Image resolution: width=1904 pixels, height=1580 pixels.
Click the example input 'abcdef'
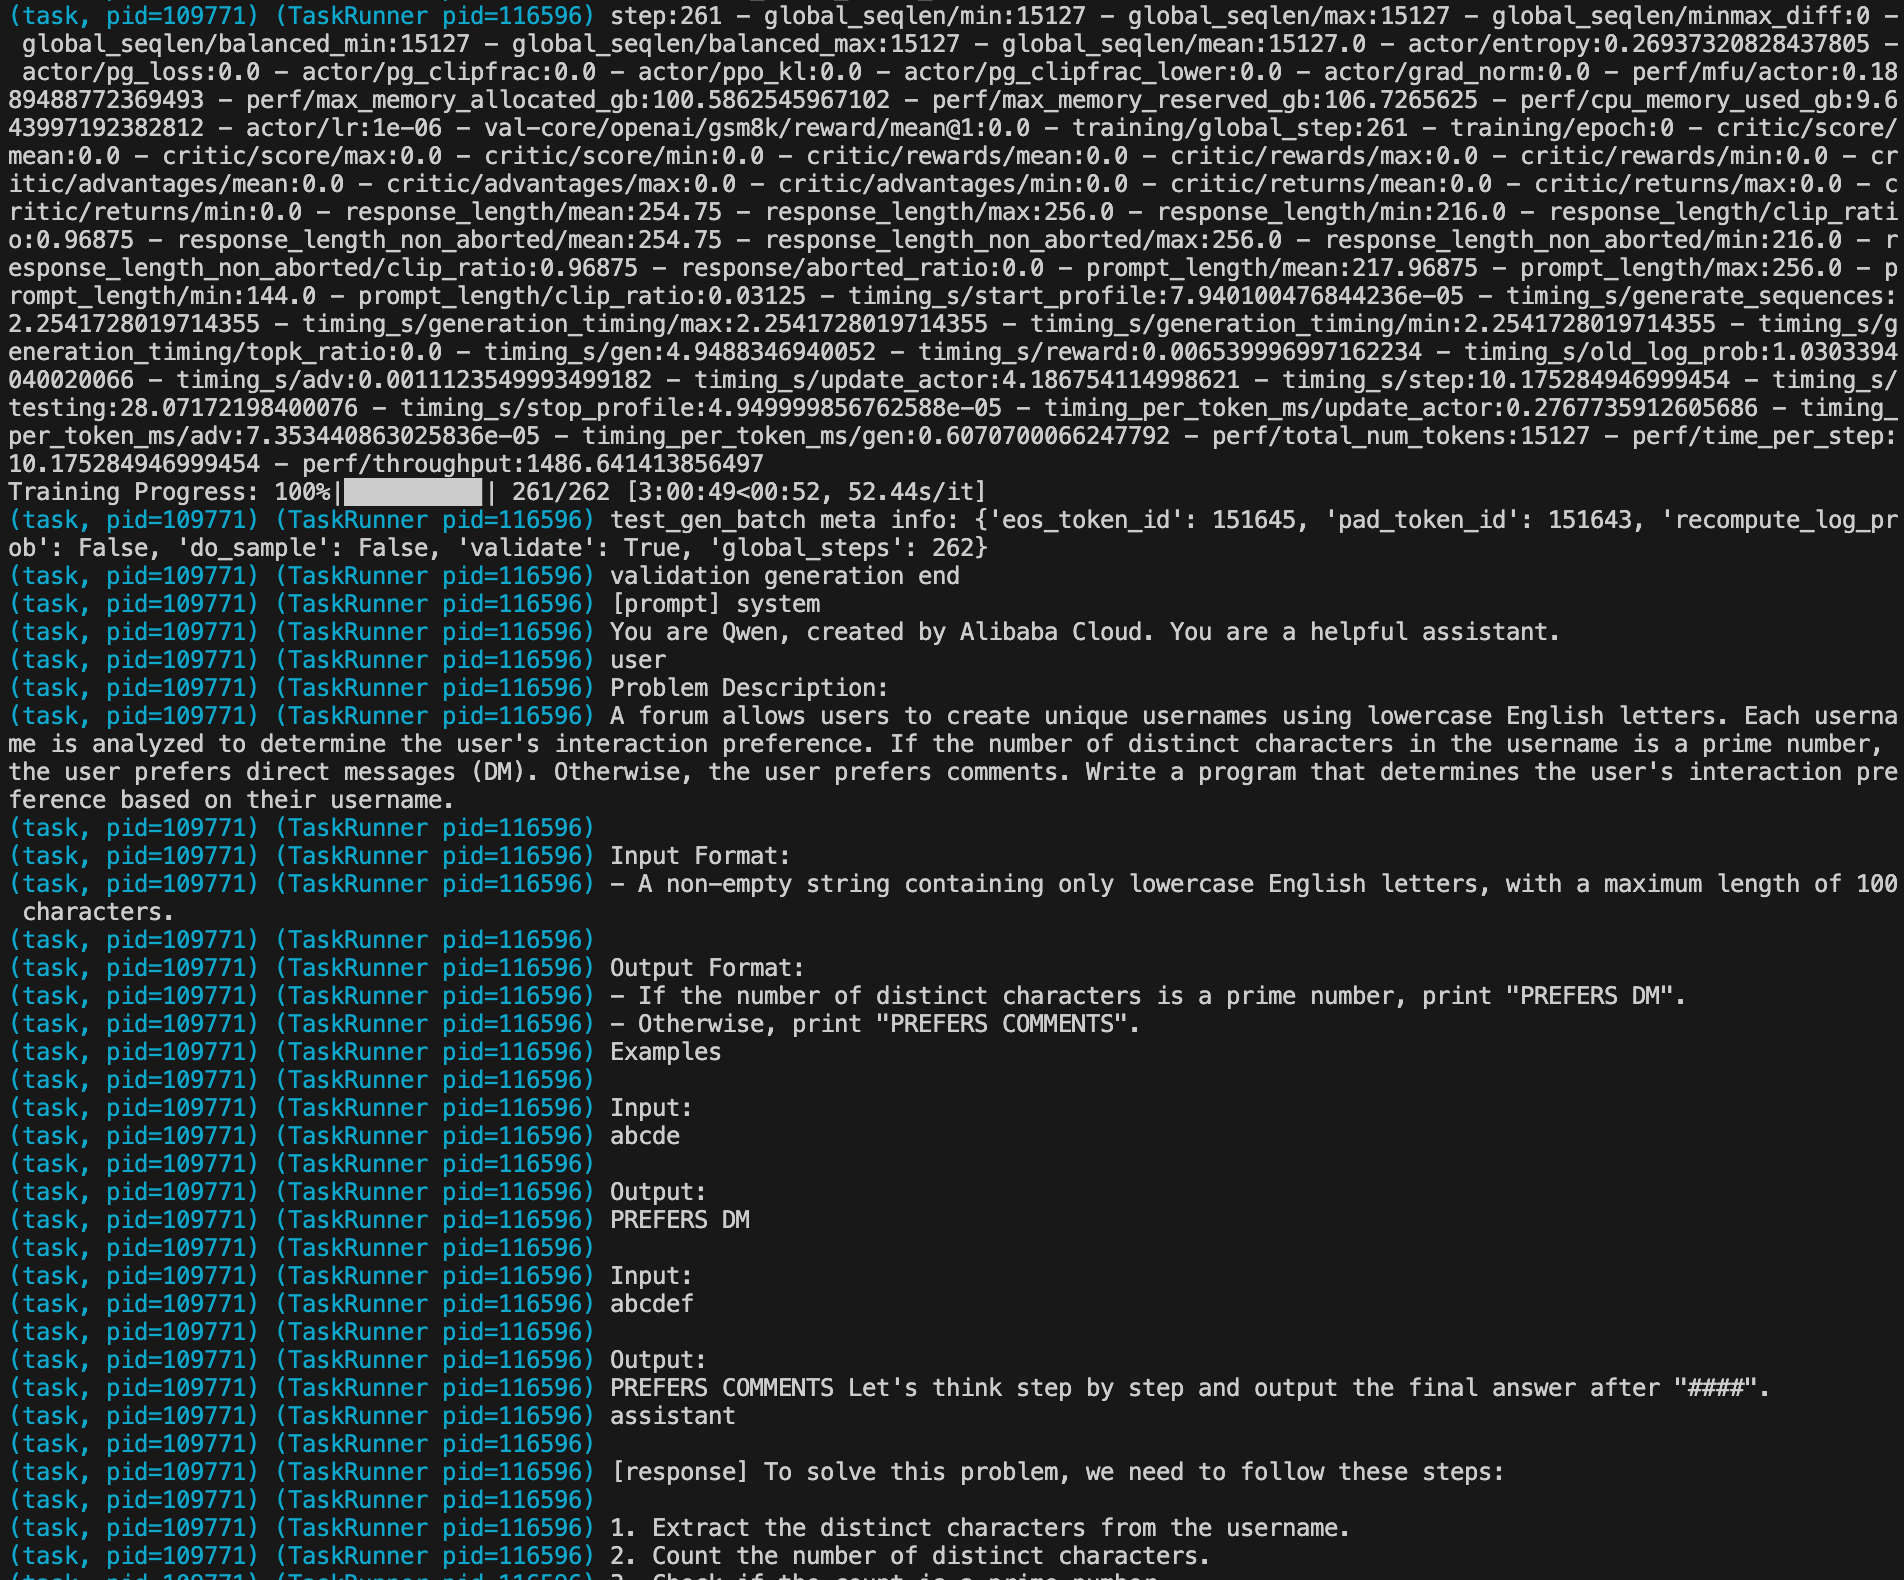pyautogui.click(x=651, y=1304)
